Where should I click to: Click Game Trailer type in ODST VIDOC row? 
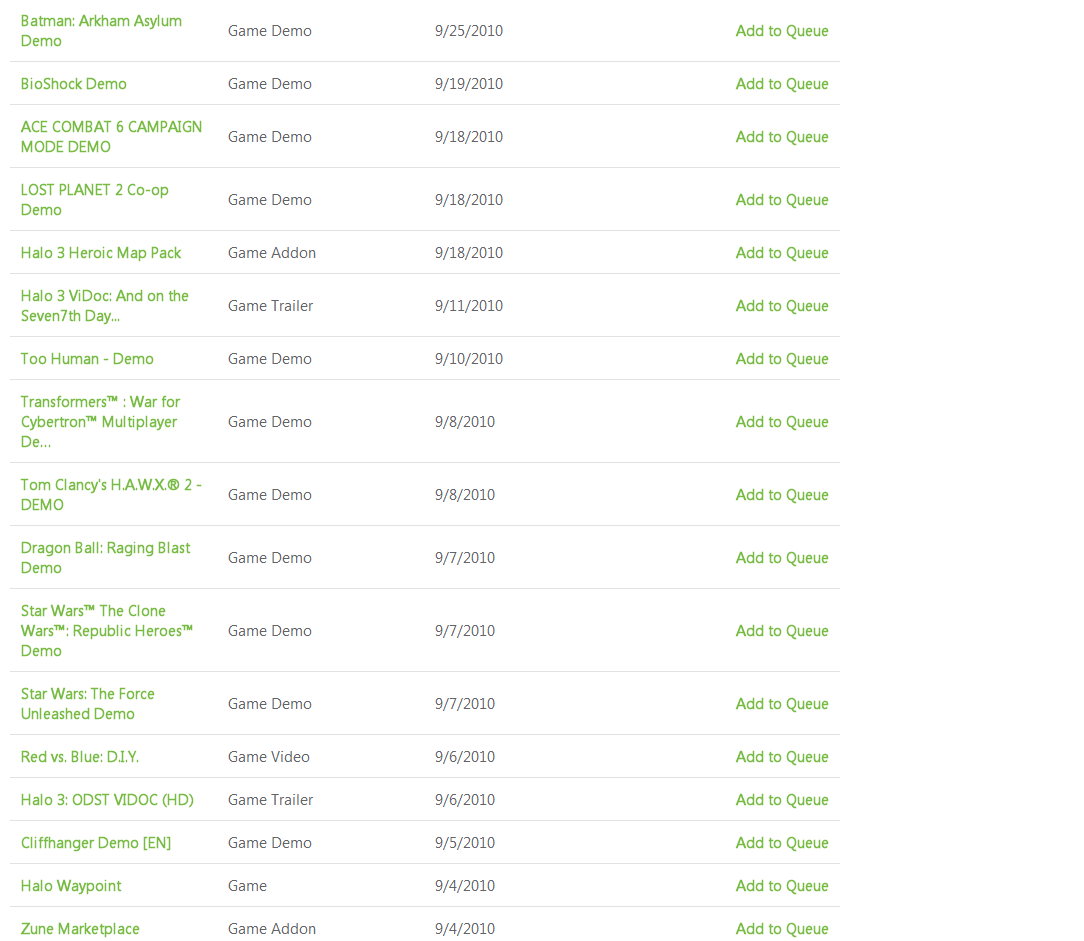pos(270,800)
